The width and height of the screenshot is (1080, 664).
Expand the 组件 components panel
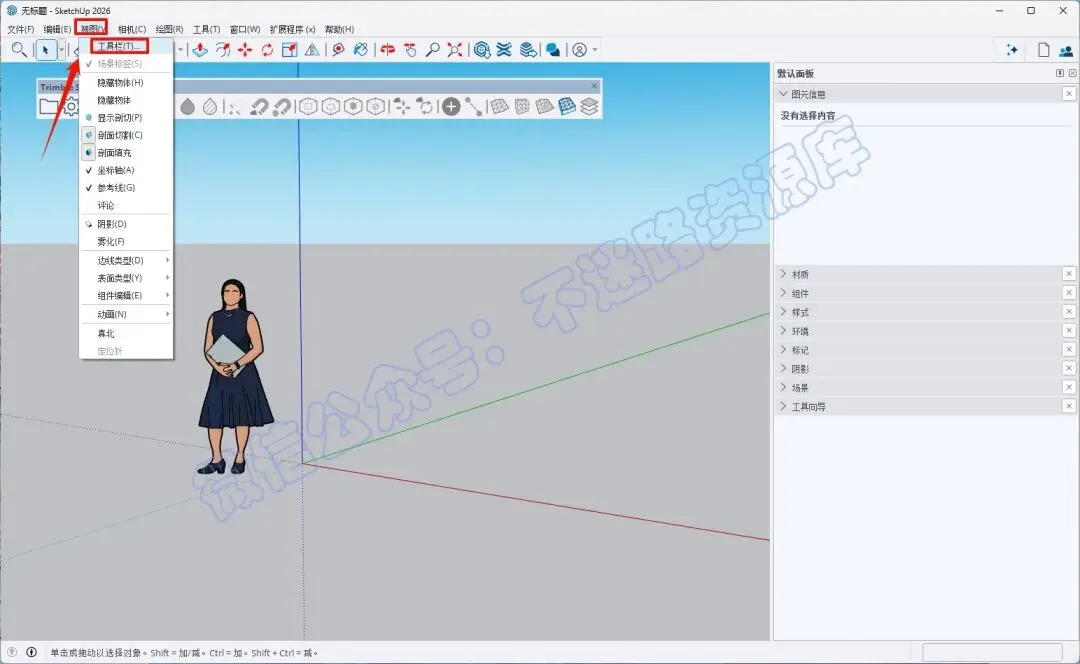pyautogui.click(x=783, y=293)
